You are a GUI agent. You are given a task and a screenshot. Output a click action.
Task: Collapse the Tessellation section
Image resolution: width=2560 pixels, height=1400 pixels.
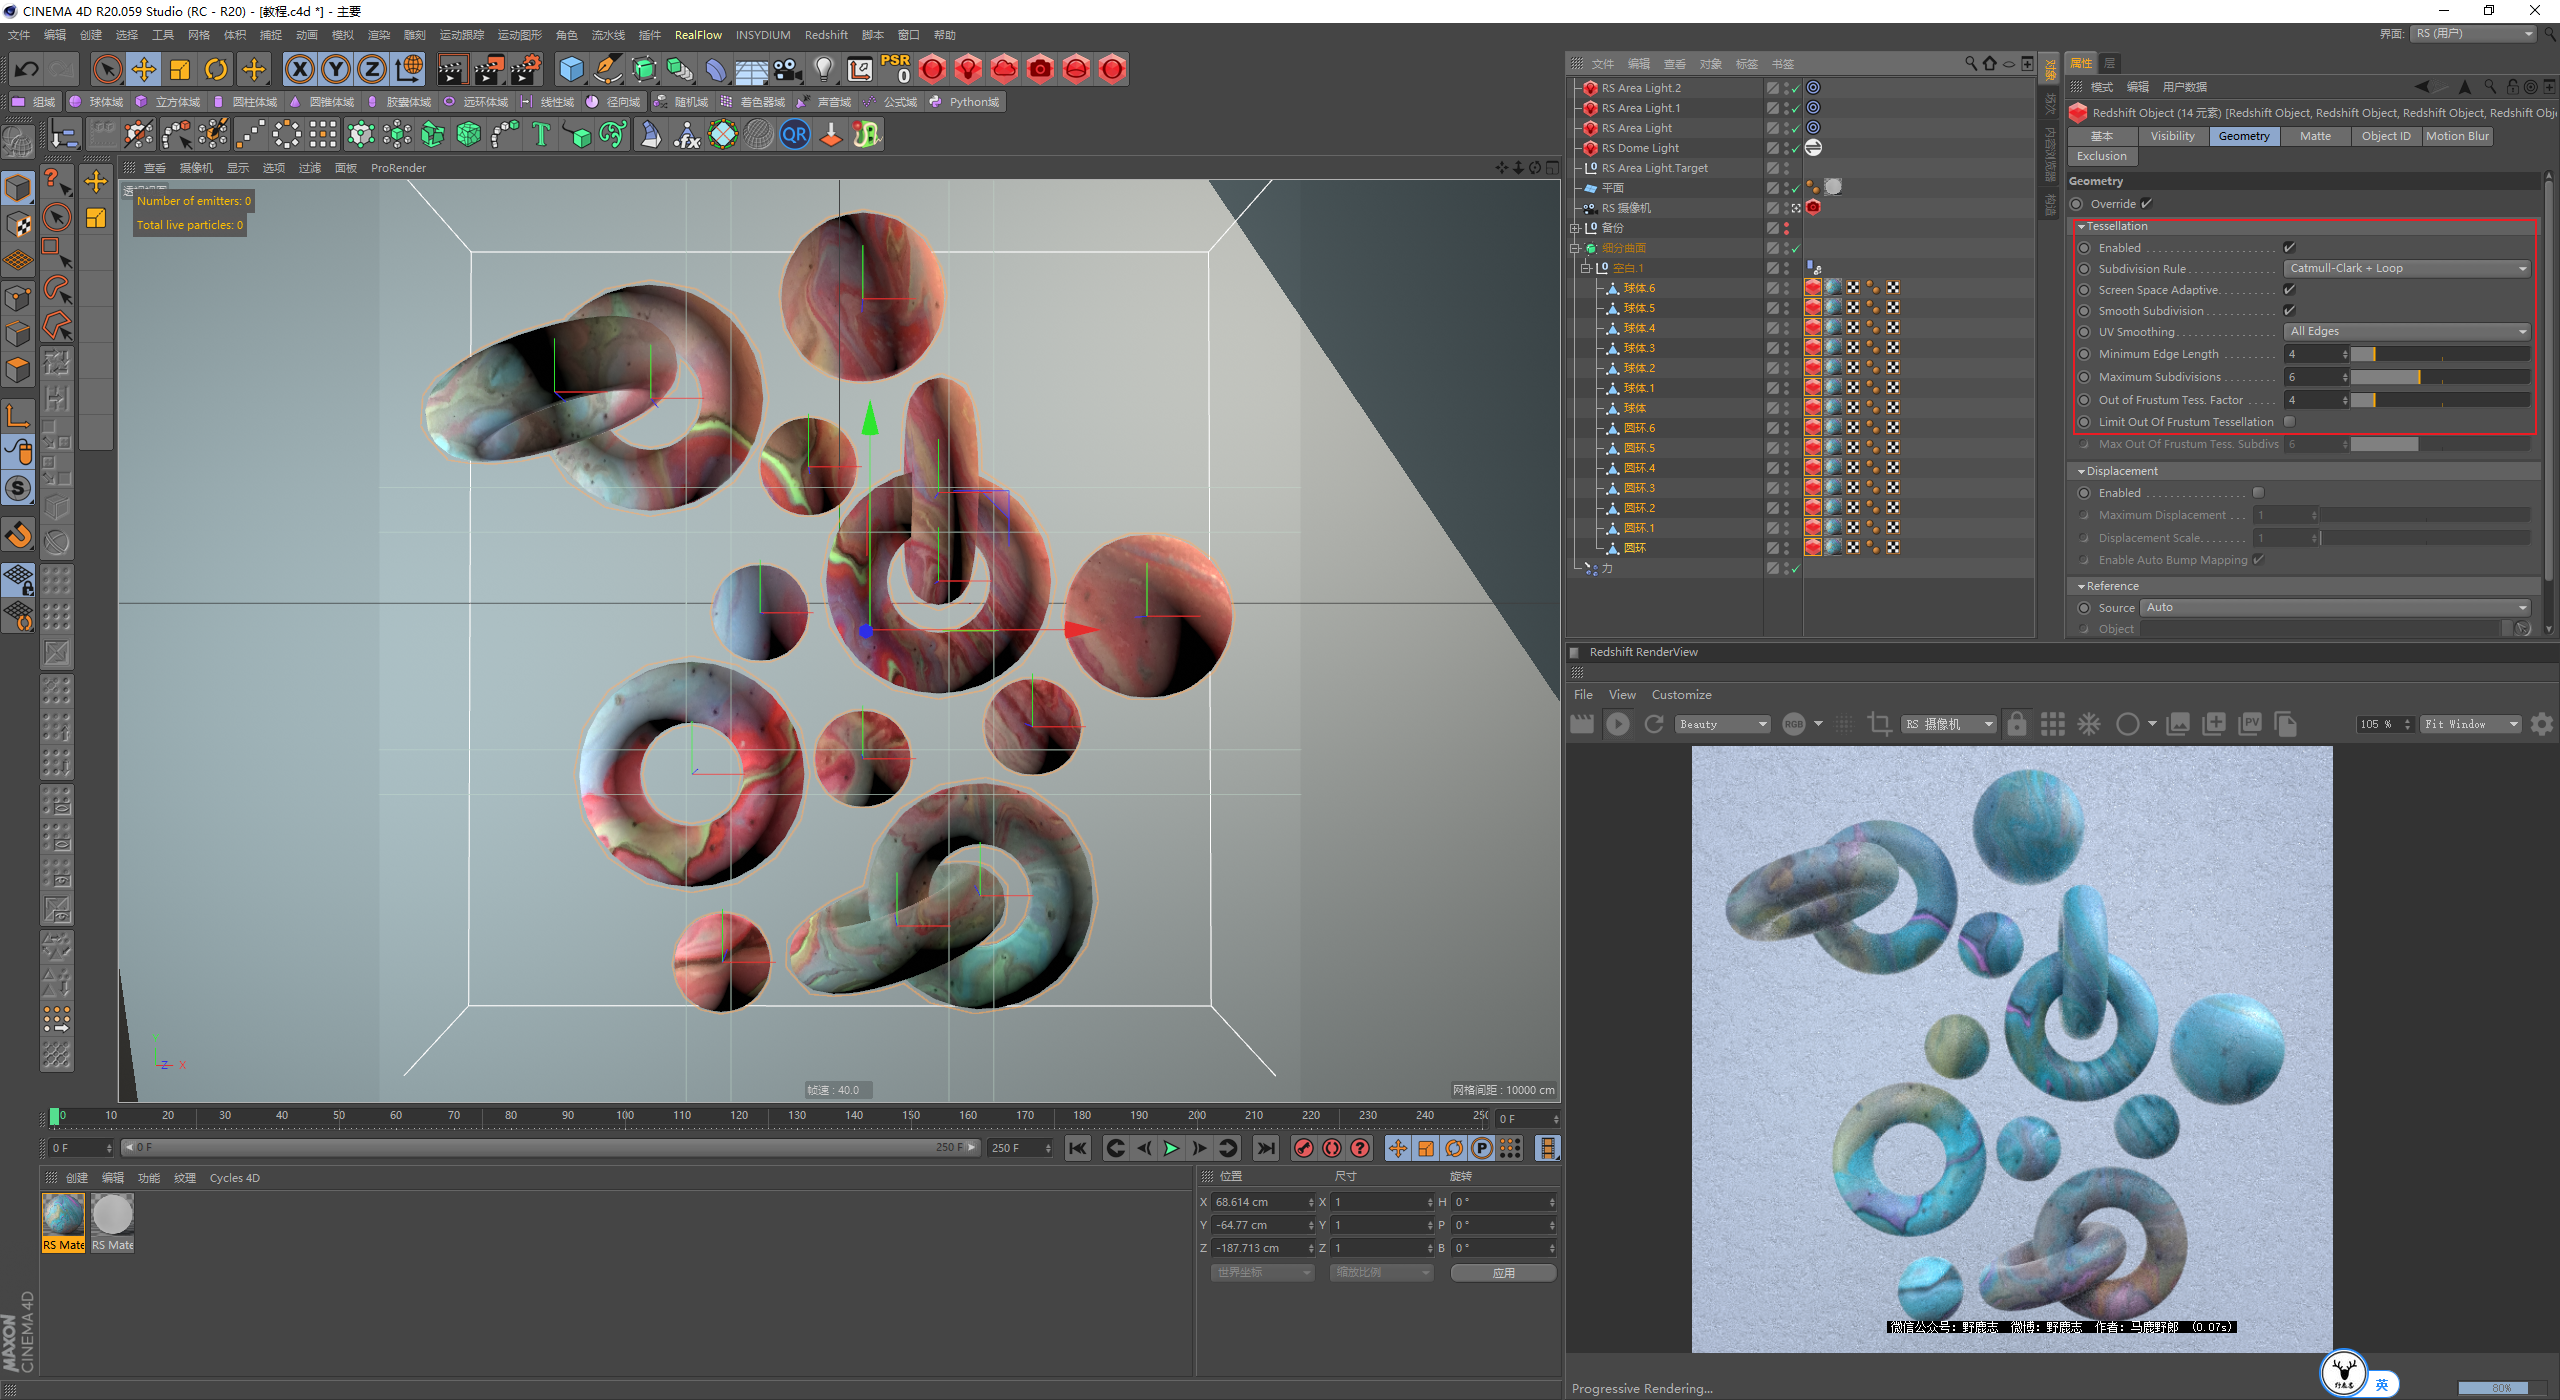[x=2082, y=226]
